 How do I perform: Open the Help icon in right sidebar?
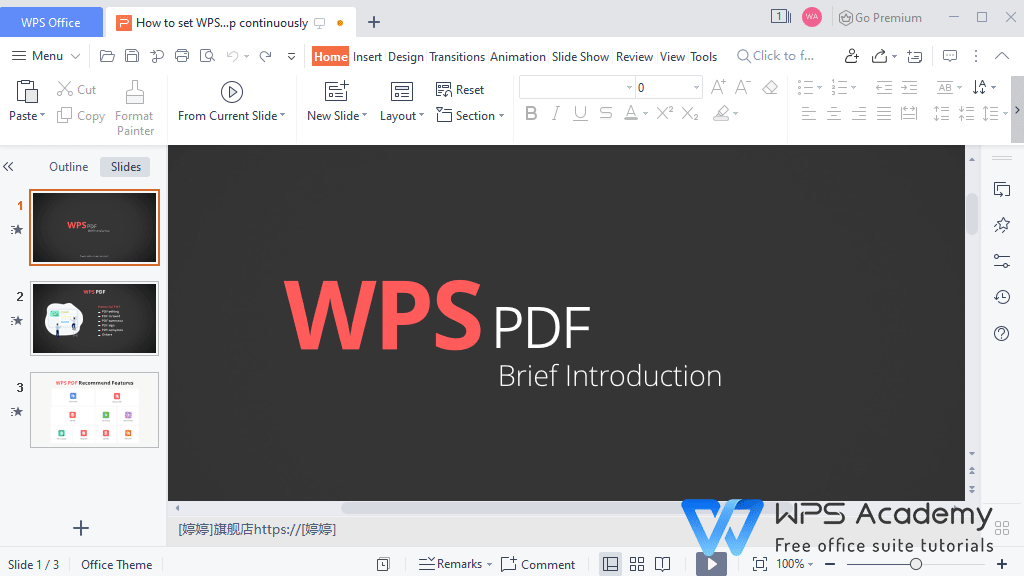pyautogui.click(x=1001, y=334)
